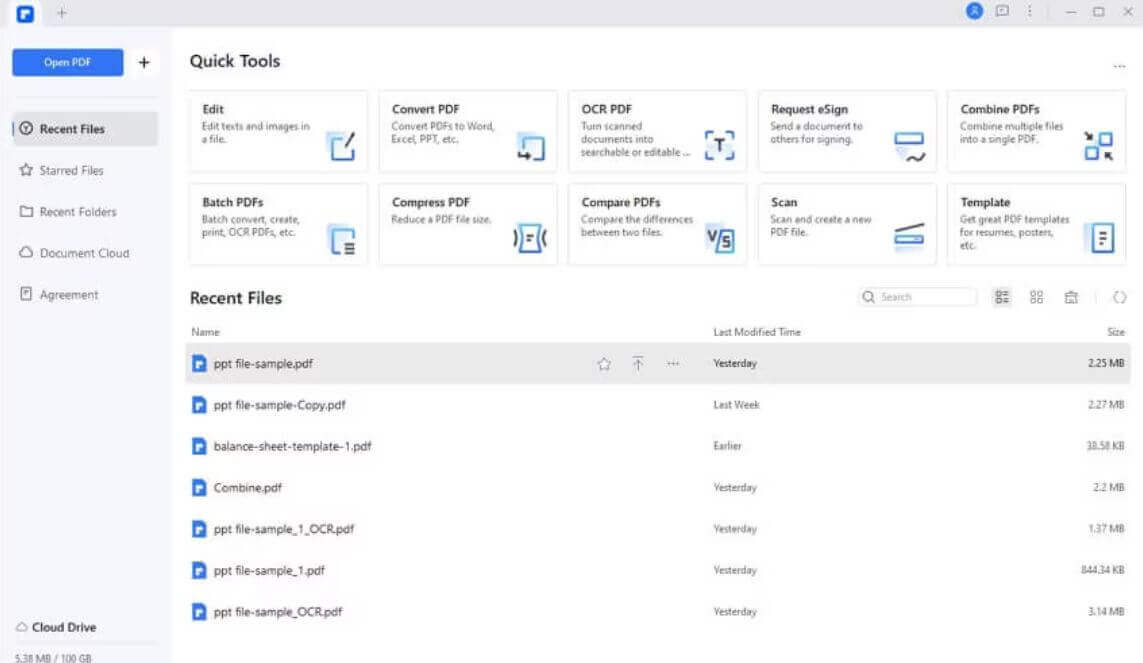Go to Starred Files in sidebar
1143x663 pixels.
[71, 171]
